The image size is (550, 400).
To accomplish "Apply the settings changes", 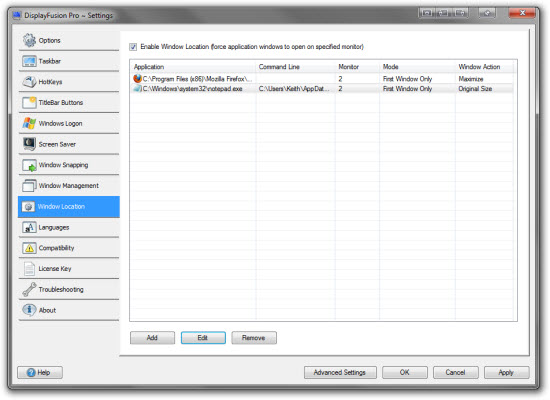I will 506,372.
